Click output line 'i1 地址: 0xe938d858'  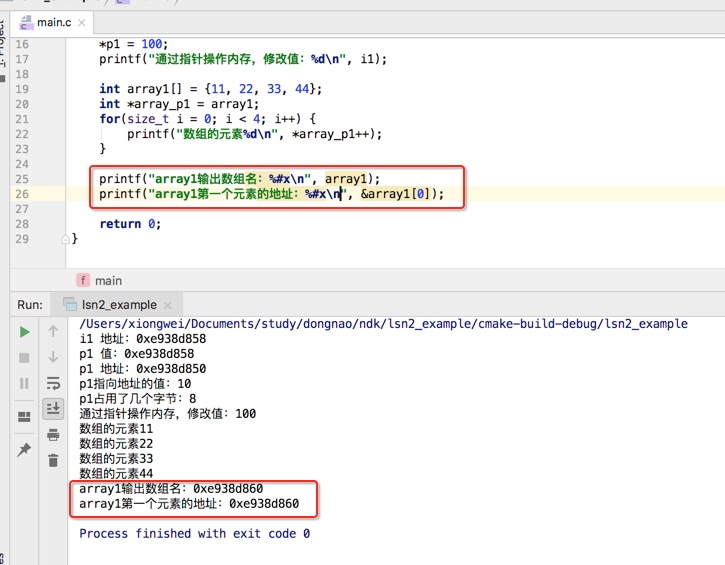pyautogui.click(x=143, y=339)
